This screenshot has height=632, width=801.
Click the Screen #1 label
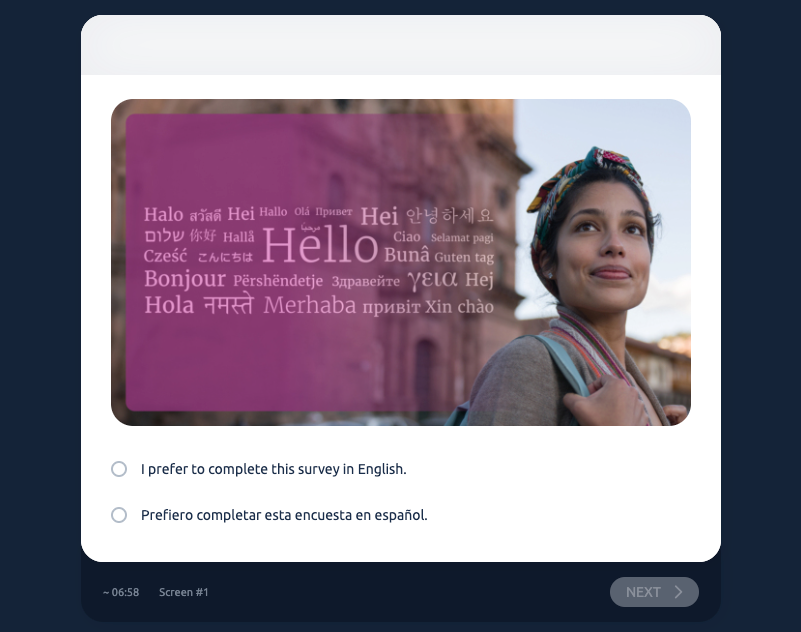[x=183, y=592]
